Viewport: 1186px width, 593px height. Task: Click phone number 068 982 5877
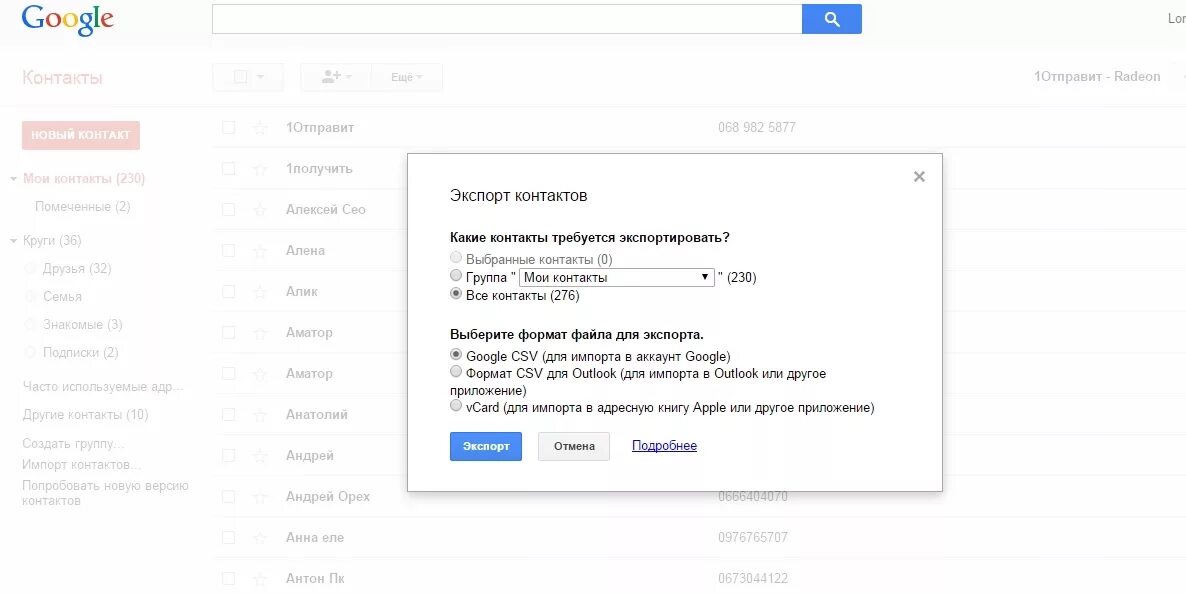(756, 128)
